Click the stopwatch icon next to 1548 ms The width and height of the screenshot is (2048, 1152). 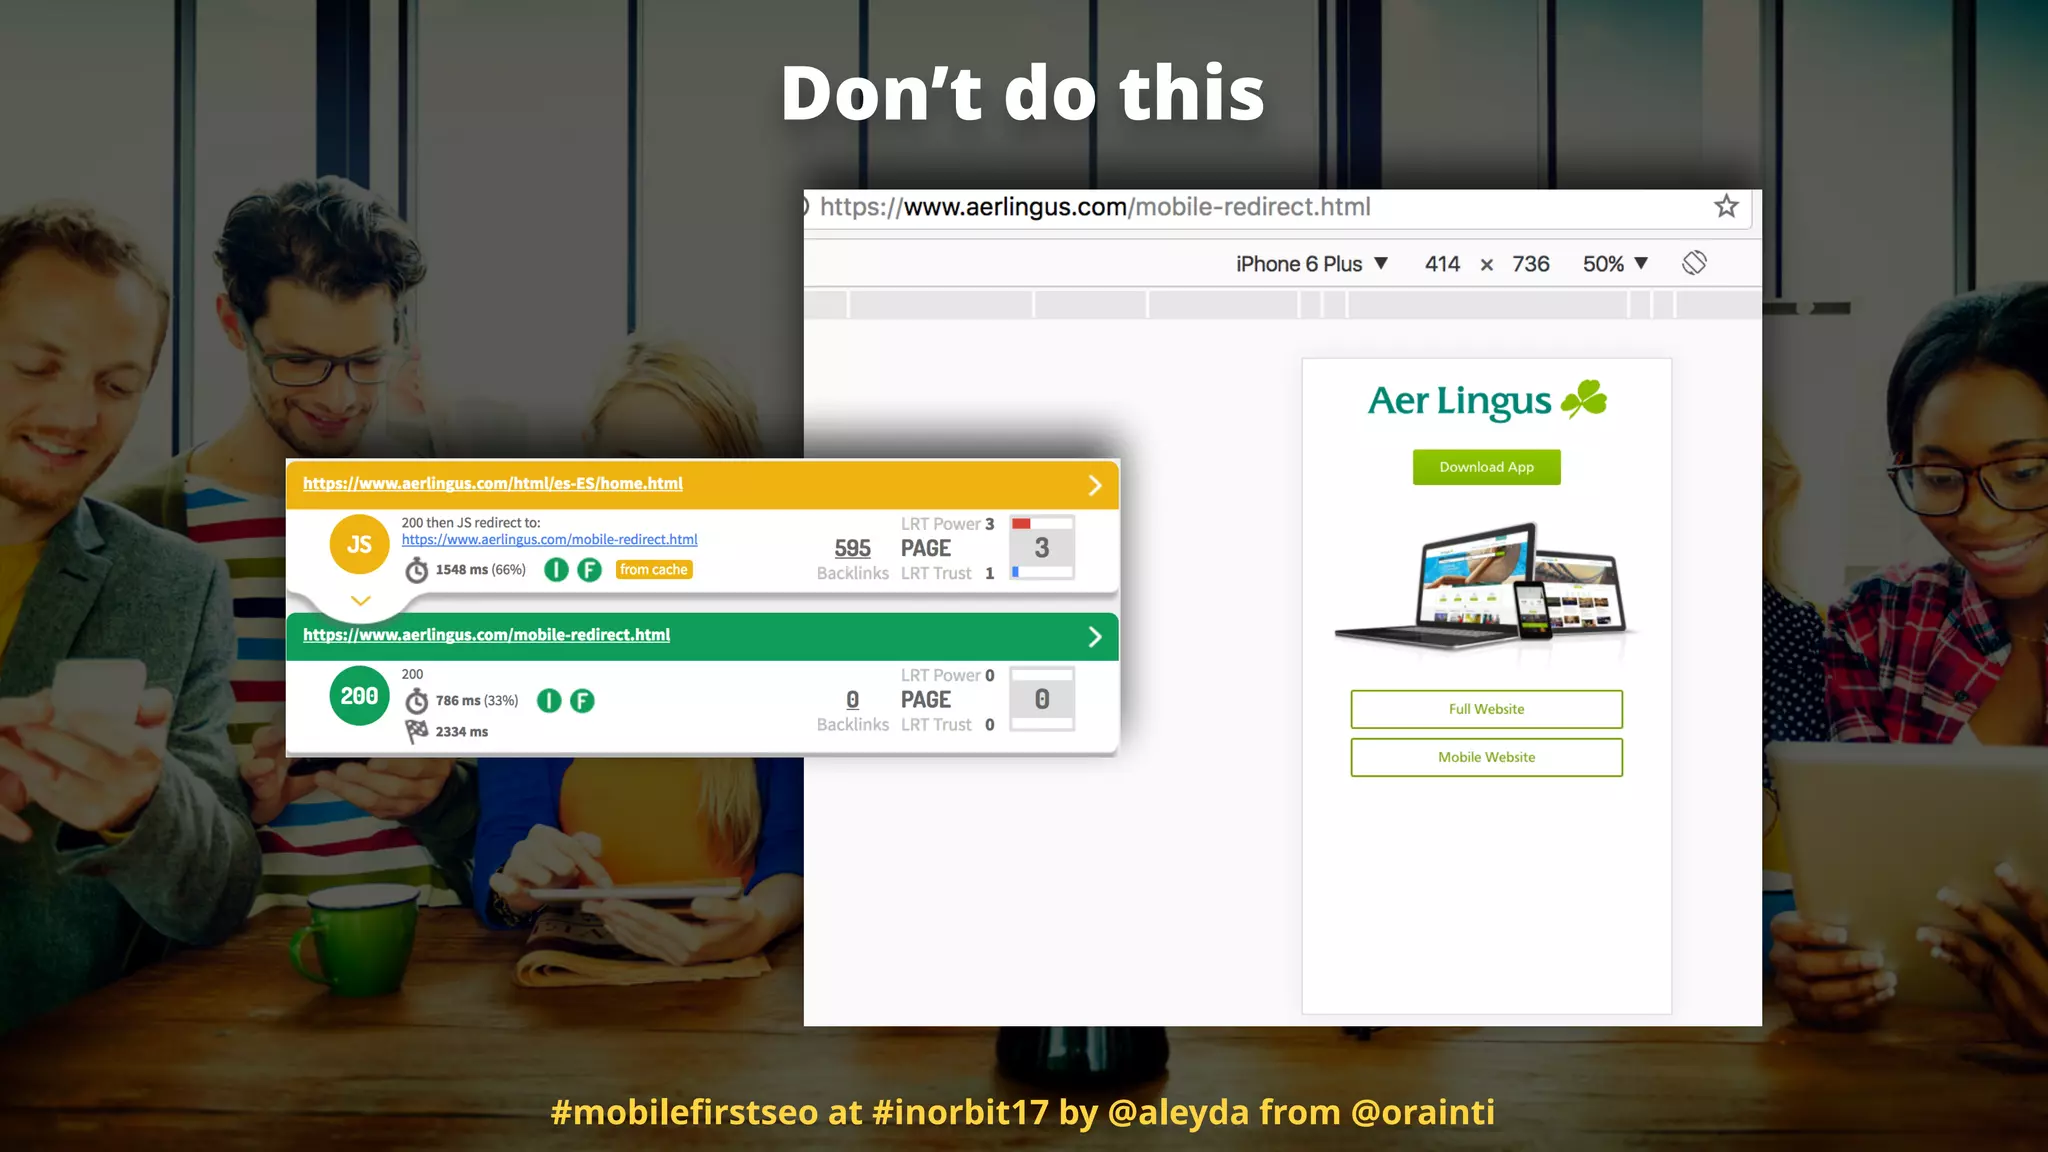(416, 570)
